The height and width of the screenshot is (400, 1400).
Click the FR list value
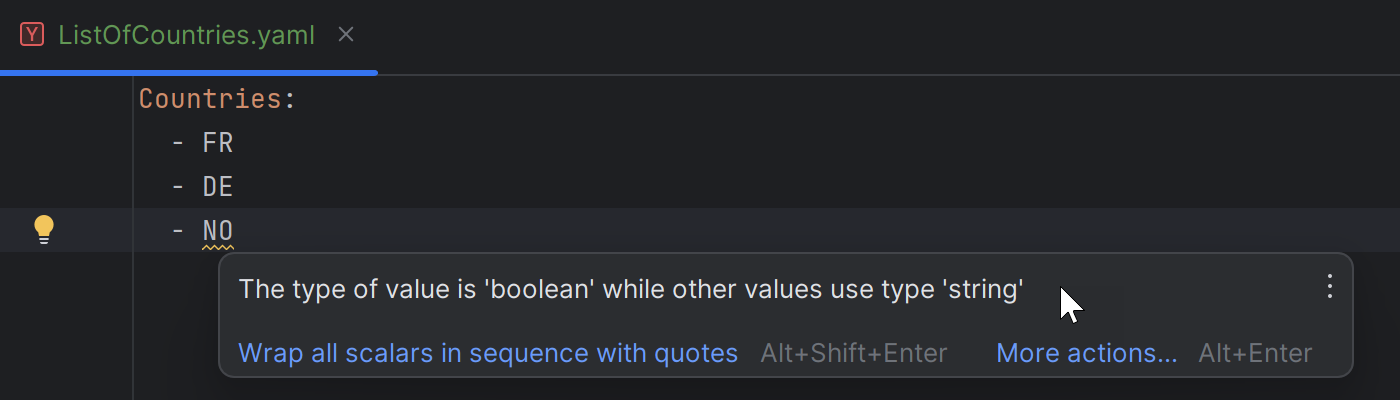click(218, 143)
